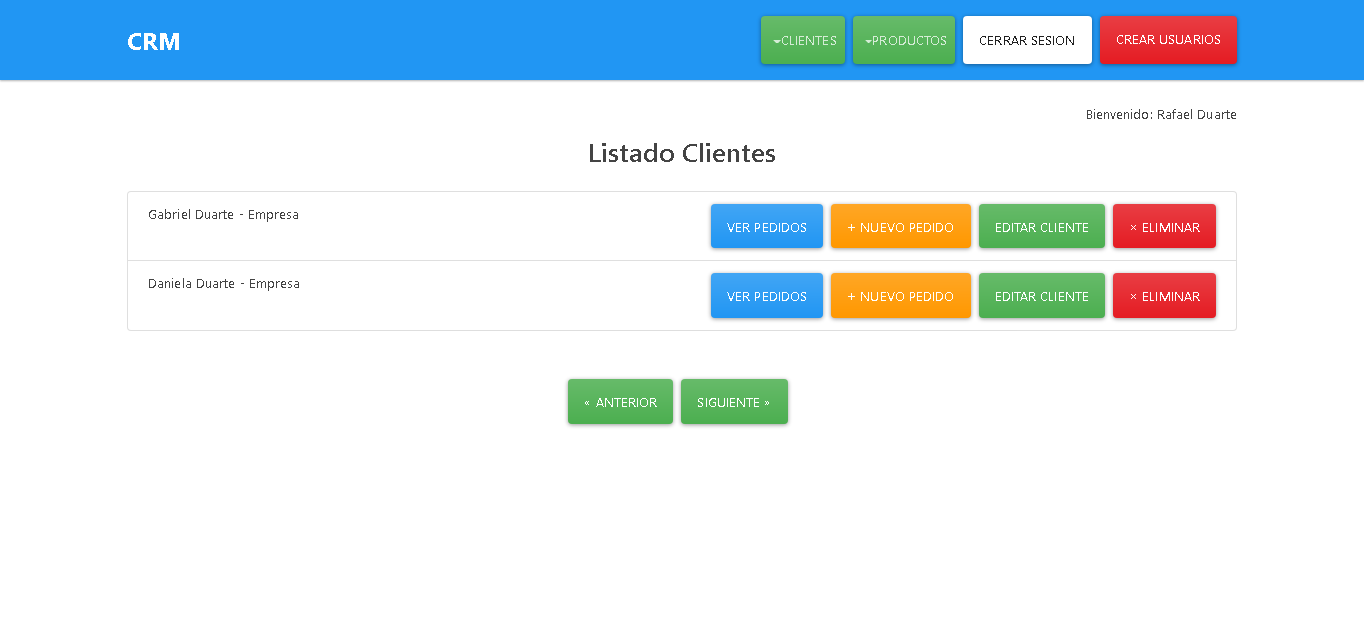Click the VER PEDIDOS button for Gabriel Duarte
The width and height of the screenshot is (1364, 641).
coord(766,226)
